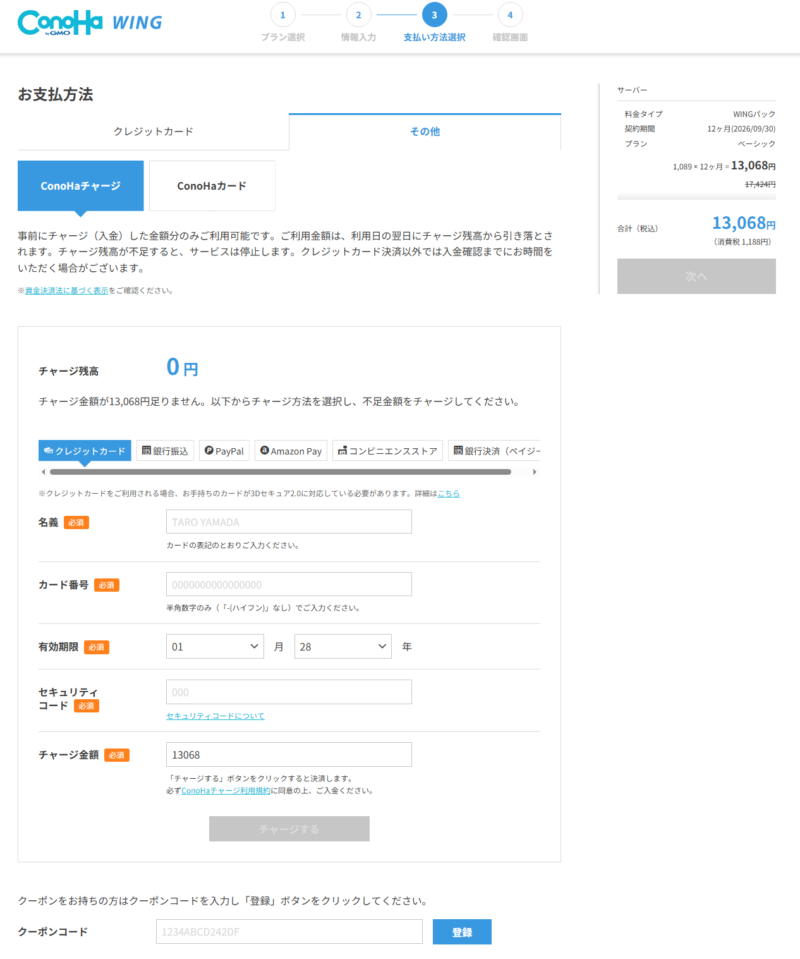Click the ConoHa WING logo
800x959 pixels.
[89, 23]
